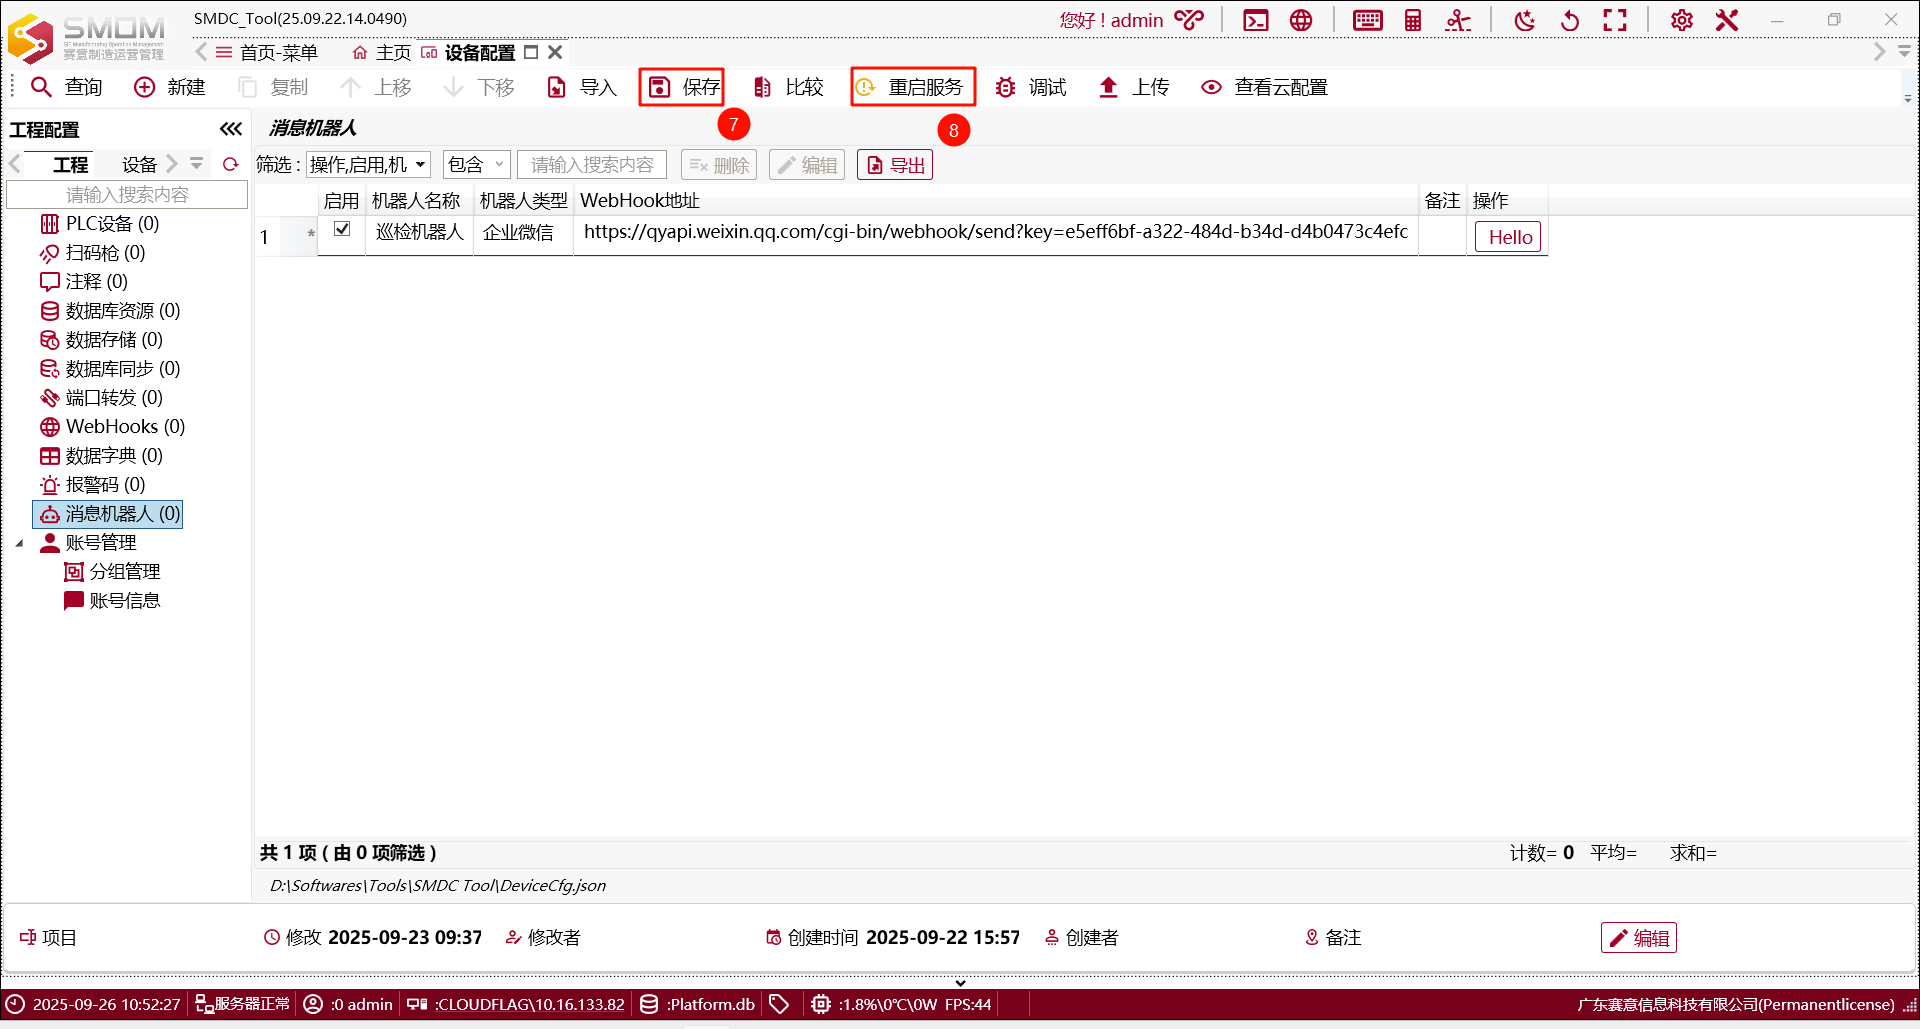
Task: Click the refresh rotate icon in title bar
Action: [1570, 20]
